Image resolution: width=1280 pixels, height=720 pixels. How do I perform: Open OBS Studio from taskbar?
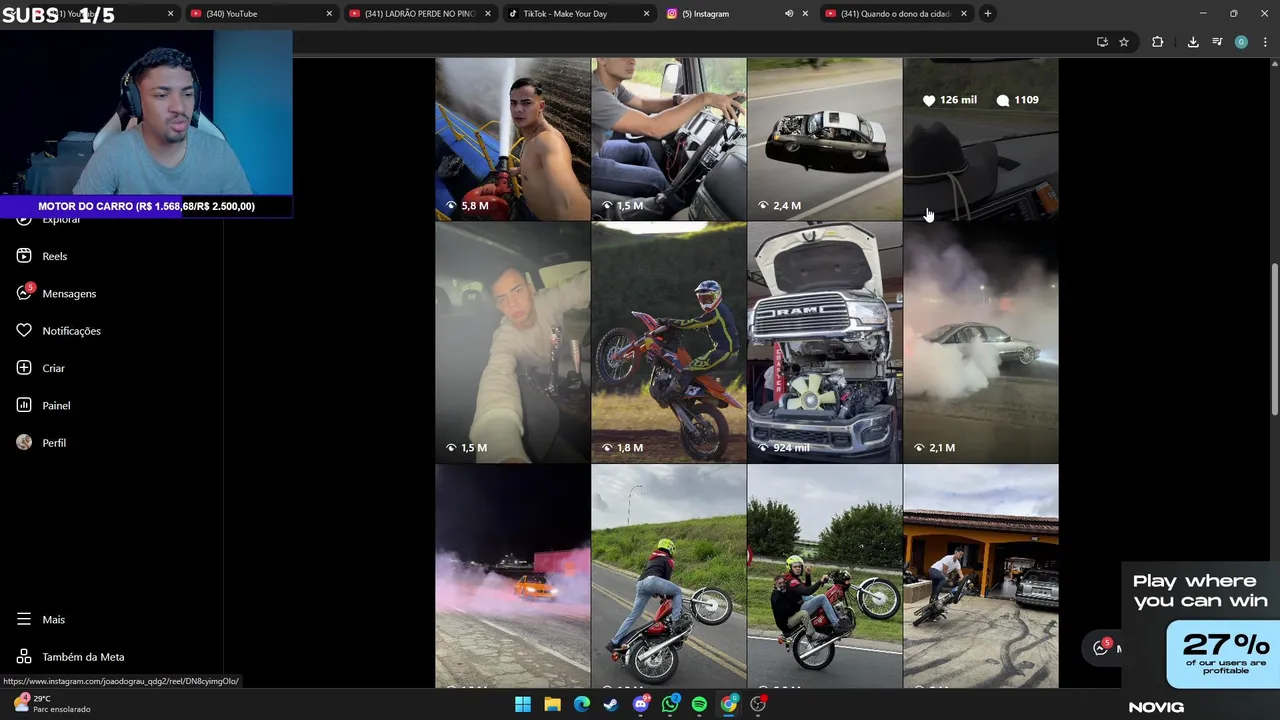pyautogui.click(x=758, y=704)
